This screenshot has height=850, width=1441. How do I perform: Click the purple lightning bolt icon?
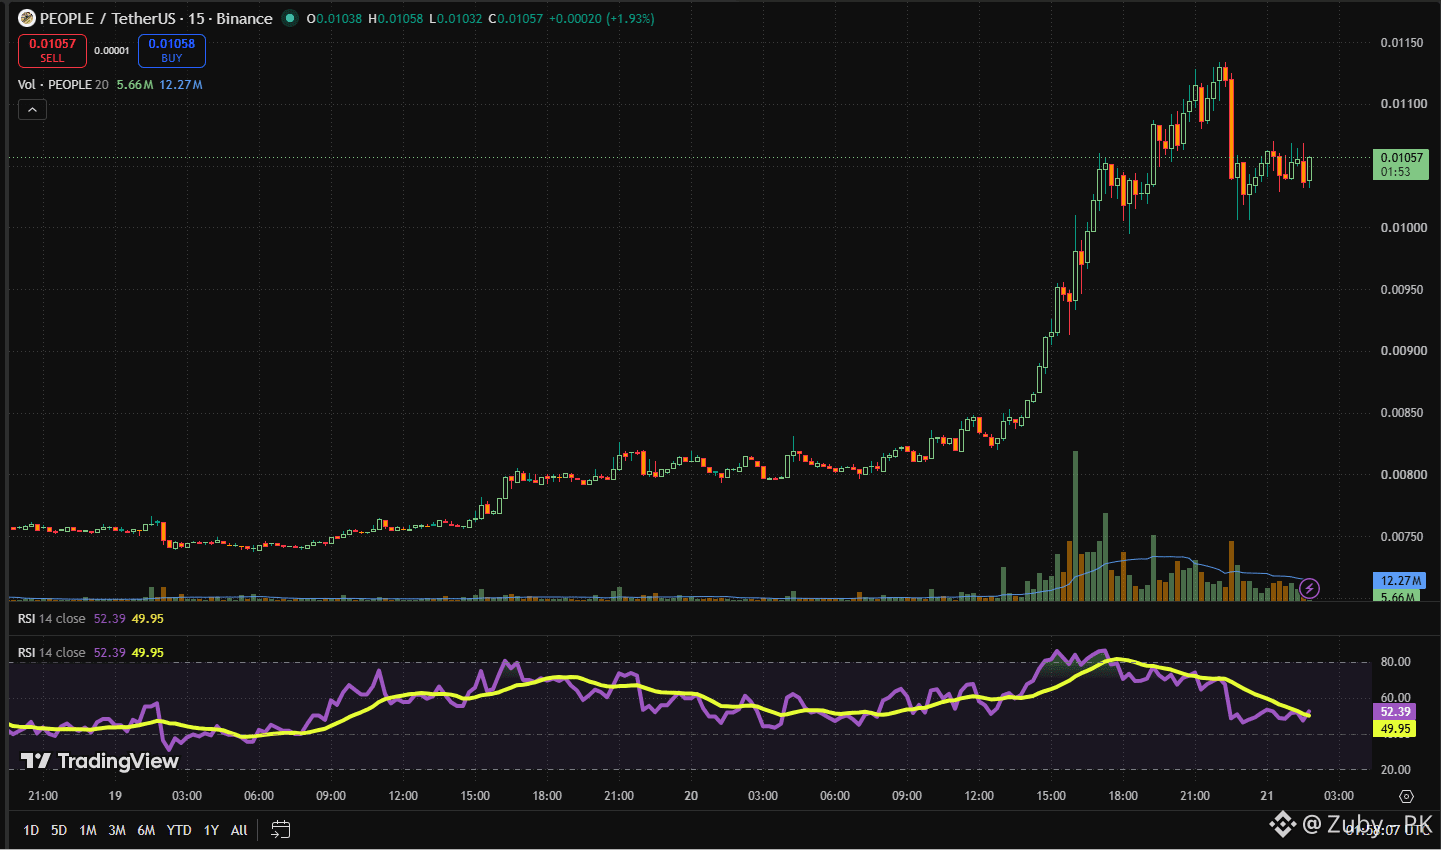tap(1309, 588)
